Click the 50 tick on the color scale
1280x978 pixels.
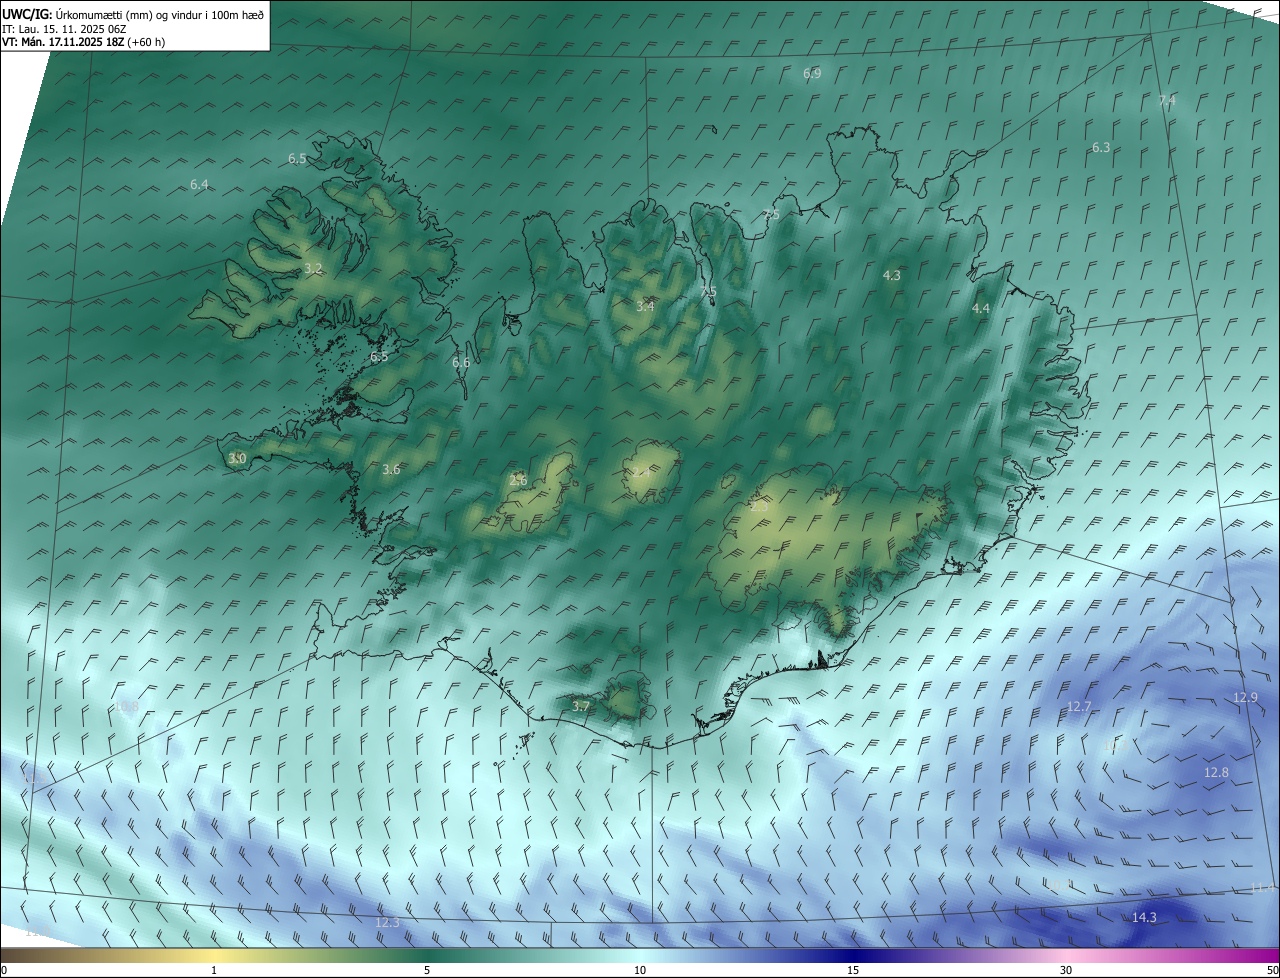(1272, 970)
